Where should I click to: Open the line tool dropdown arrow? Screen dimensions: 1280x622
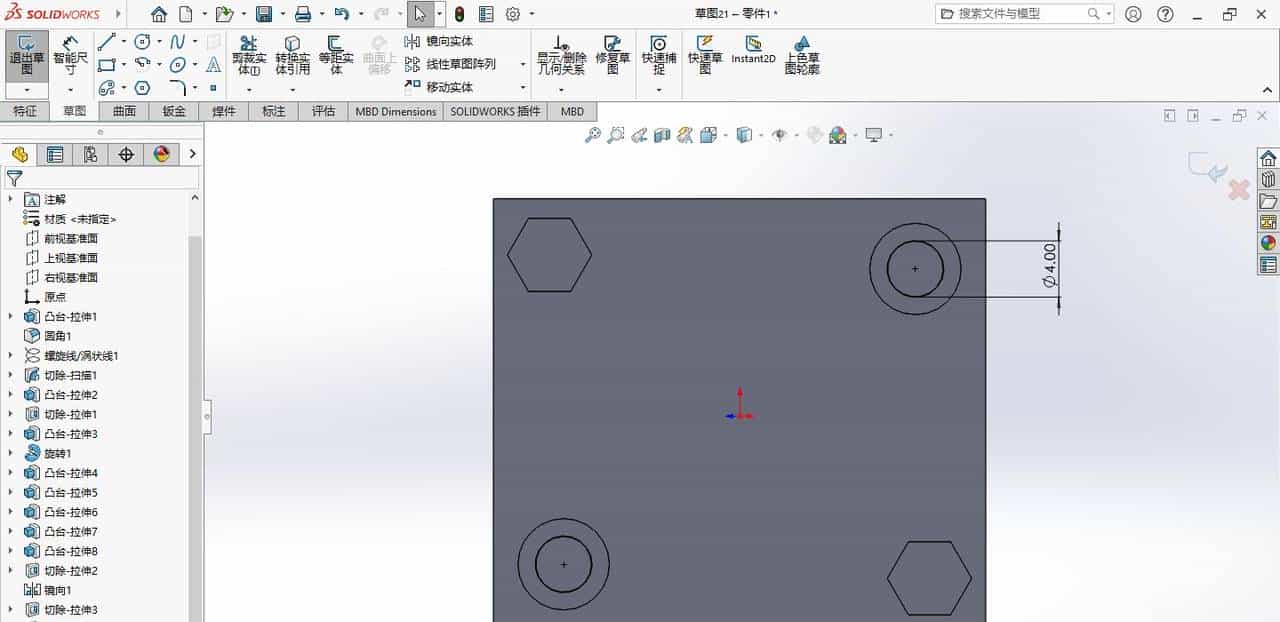coord(123,41)
